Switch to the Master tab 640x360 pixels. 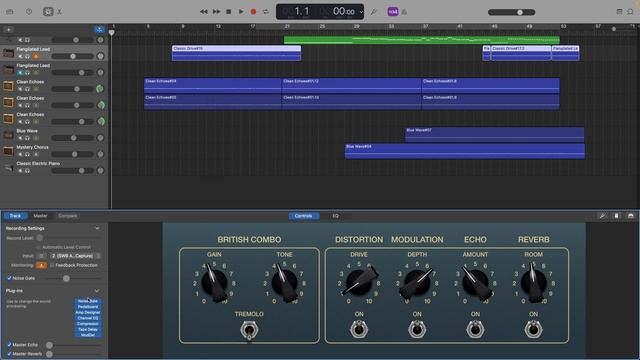click(40, 216)
